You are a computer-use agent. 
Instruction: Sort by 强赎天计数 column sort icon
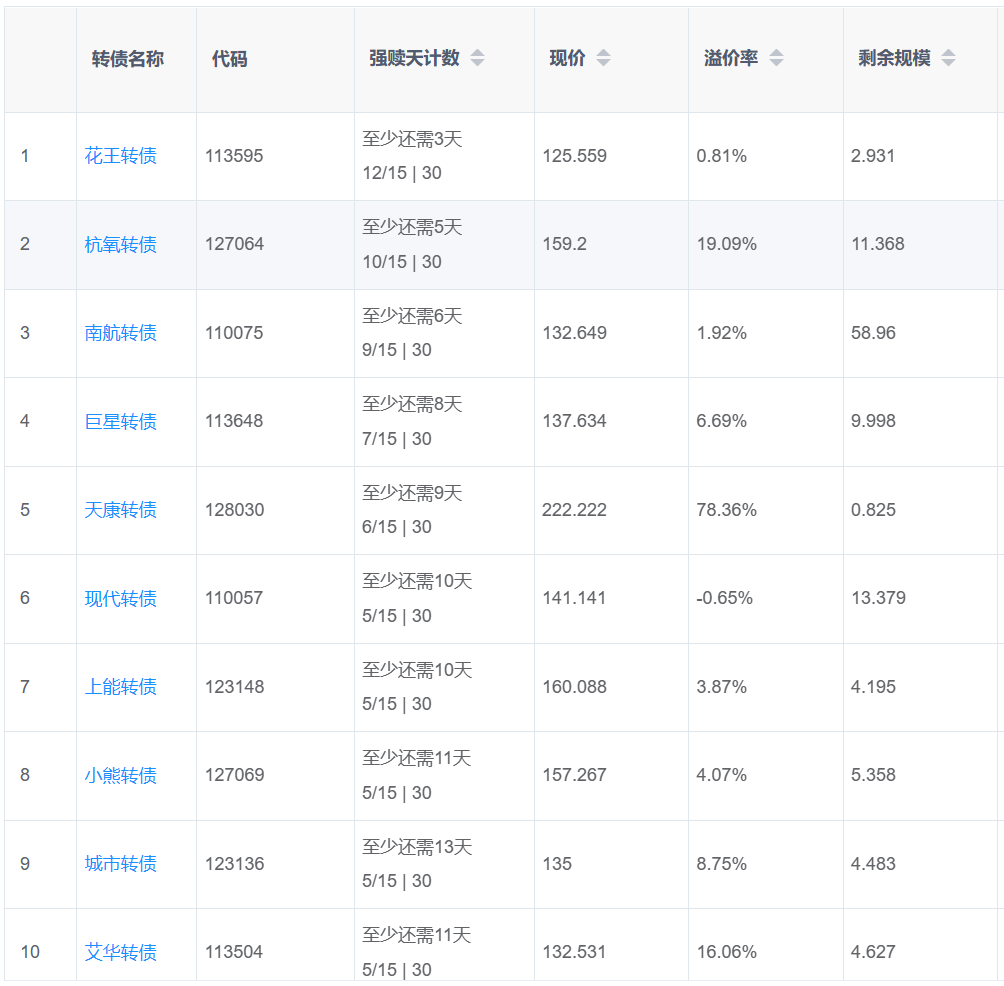(x=477, y=58)
